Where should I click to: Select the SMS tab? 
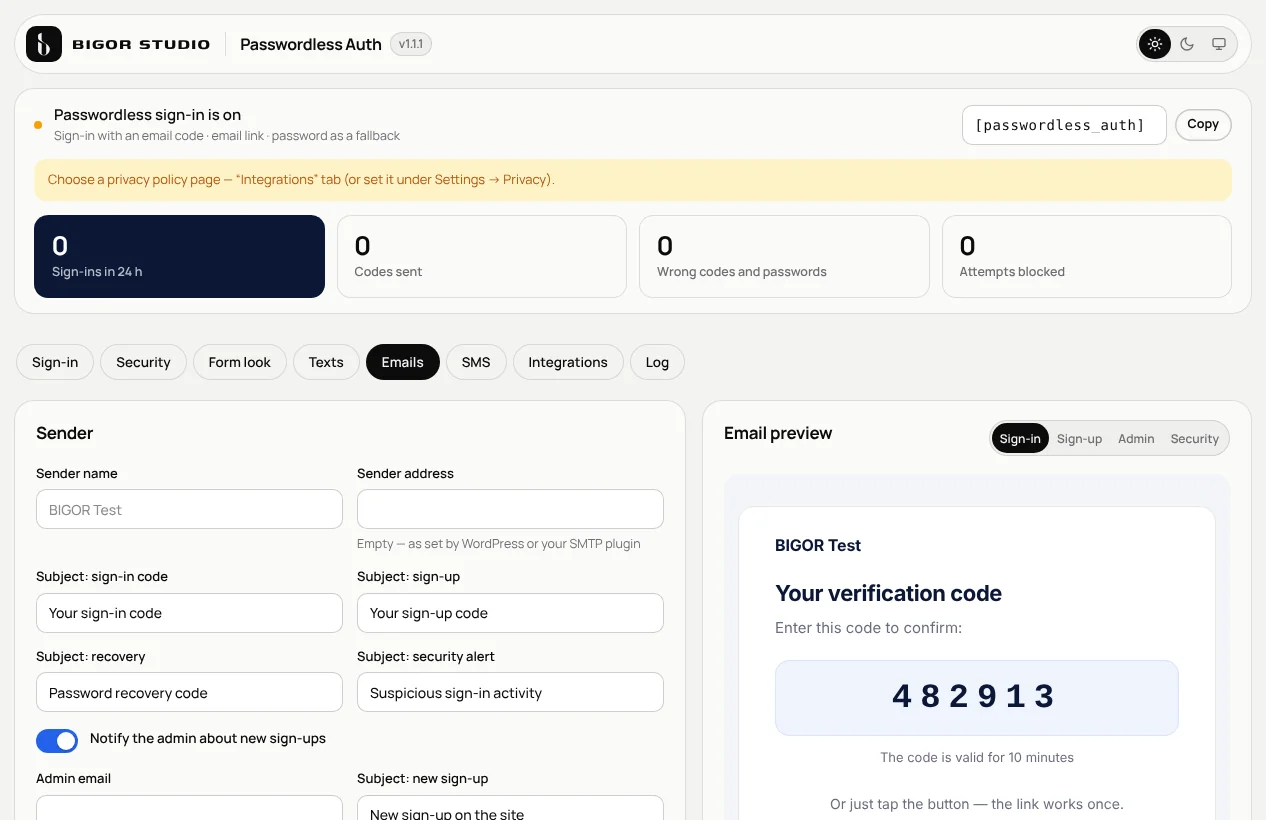click(x=476, y=362)
